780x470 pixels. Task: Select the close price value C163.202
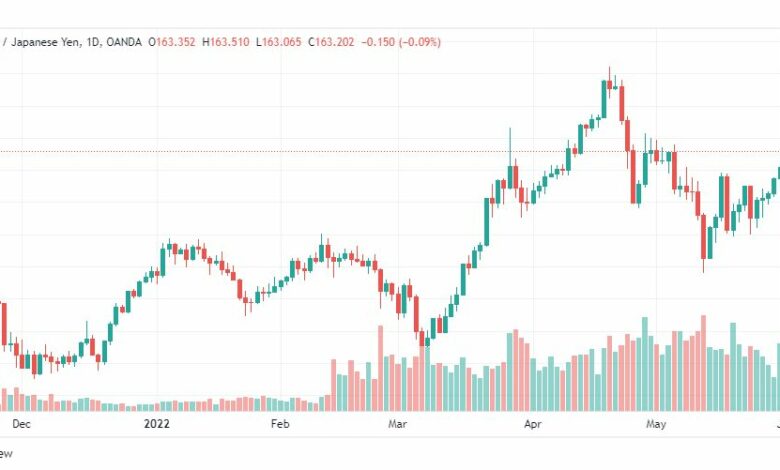point(331,42)
